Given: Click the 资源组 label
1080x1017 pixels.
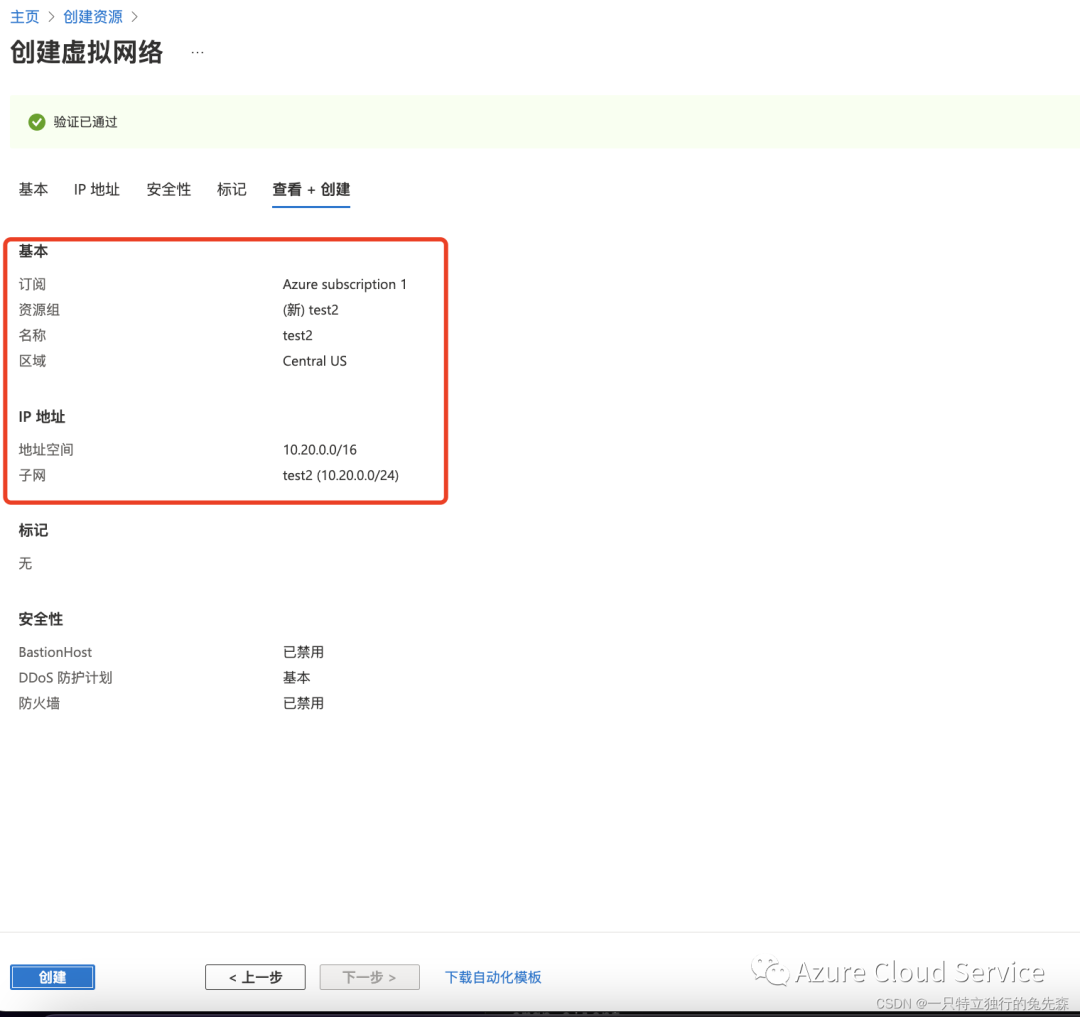Looking at the screenshot, I should click(x=39, y=310).
